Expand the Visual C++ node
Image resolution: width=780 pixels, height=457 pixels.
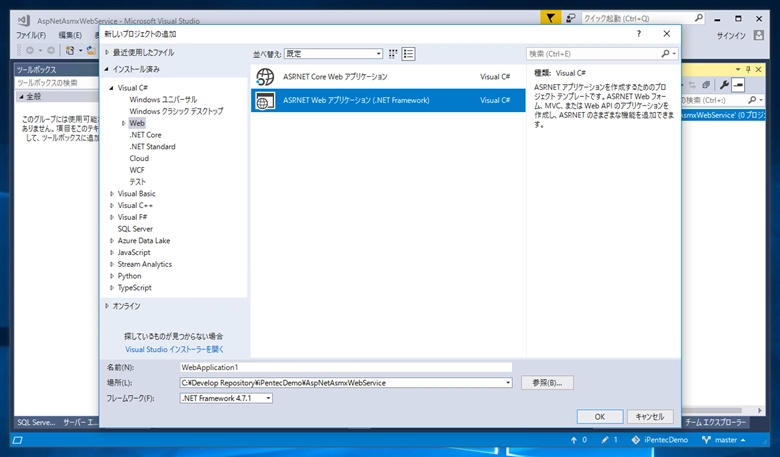coord(111,205)
